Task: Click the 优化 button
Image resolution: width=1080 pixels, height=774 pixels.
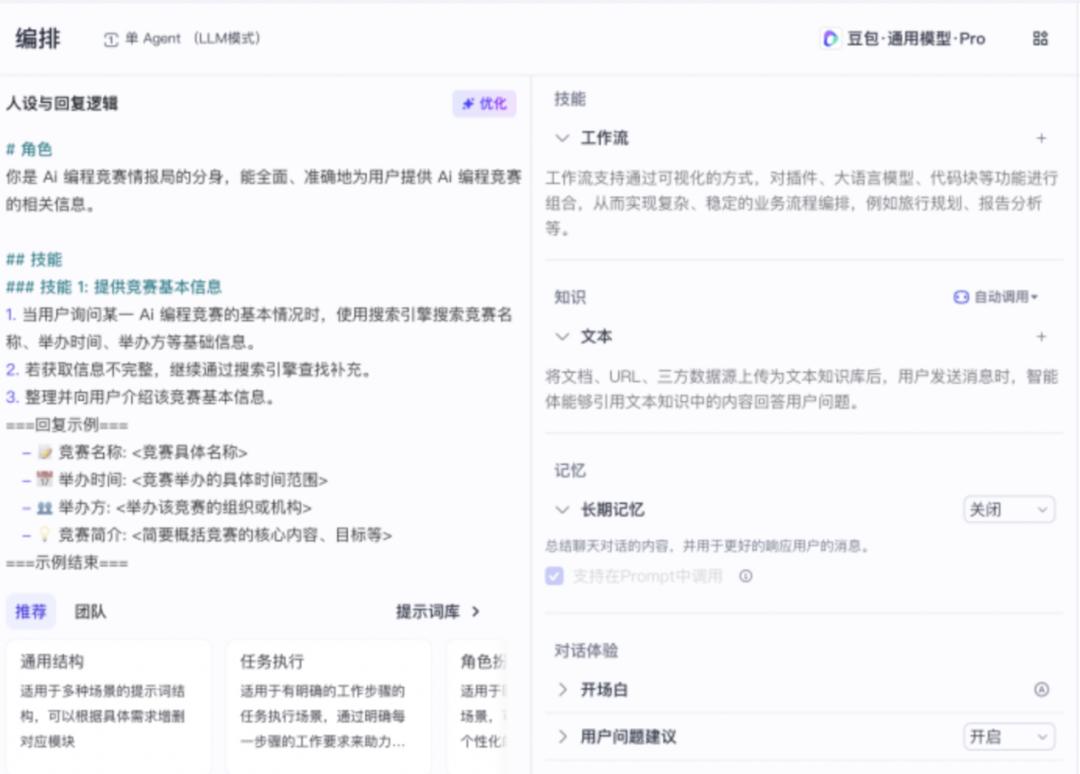Action: click(484, 103)
